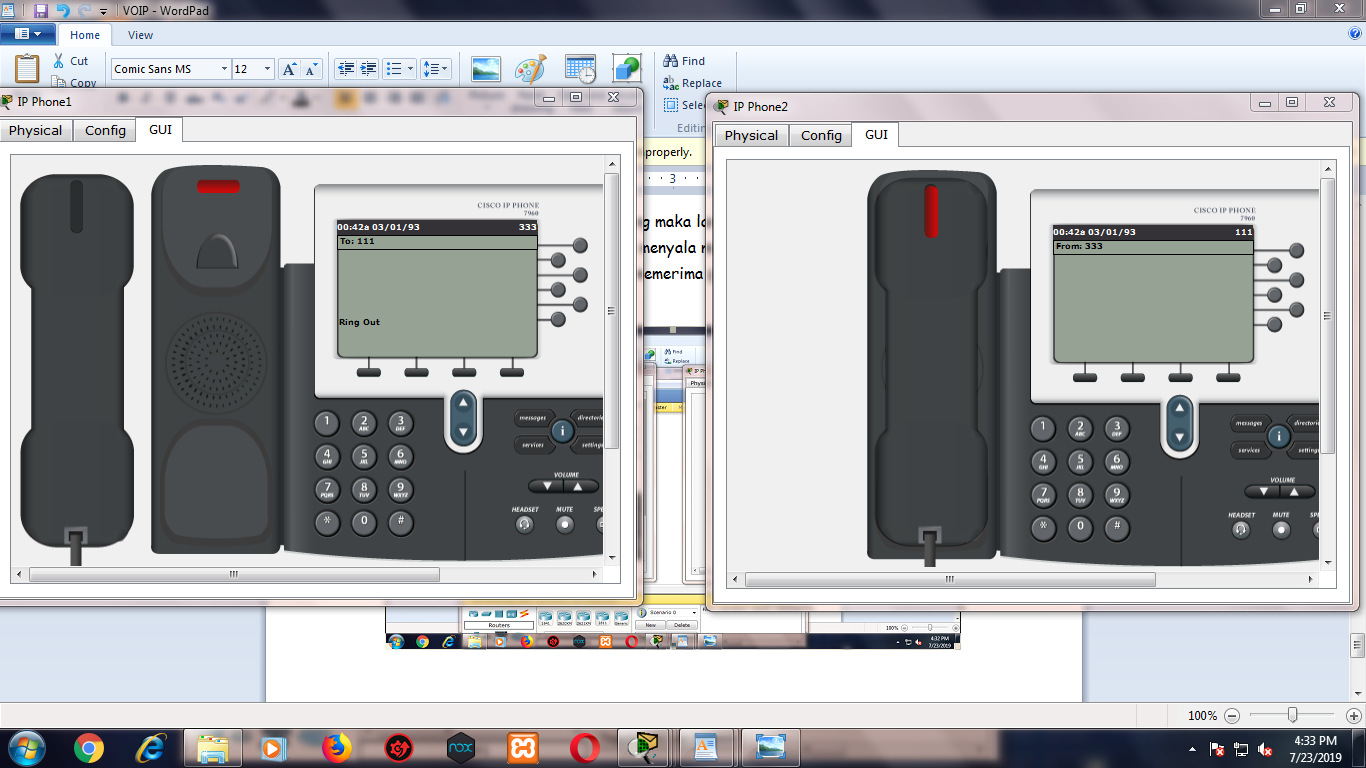The image size is (1366, 768).
Task: Increase paragraph indent in WordPad
Action: pyautogui.click(x=368, y=69)
